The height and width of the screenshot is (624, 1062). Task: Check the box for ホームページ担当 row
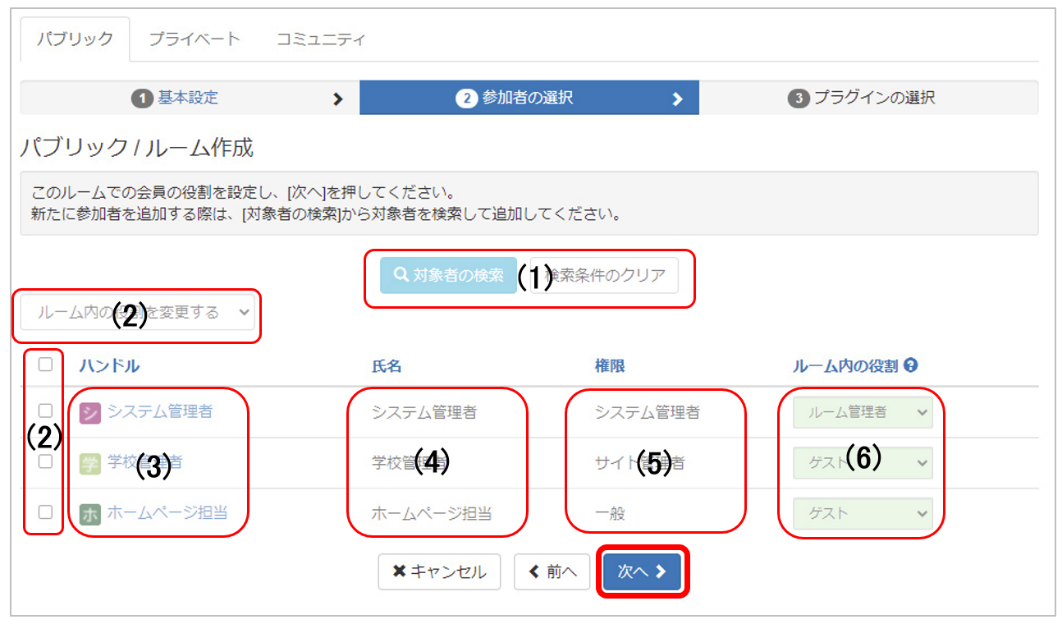(x=45, y=512)
